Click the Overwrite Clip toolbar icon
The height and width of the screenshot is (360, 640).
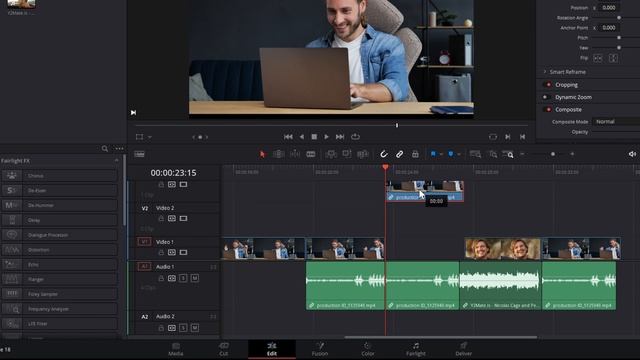coord(347,154)
